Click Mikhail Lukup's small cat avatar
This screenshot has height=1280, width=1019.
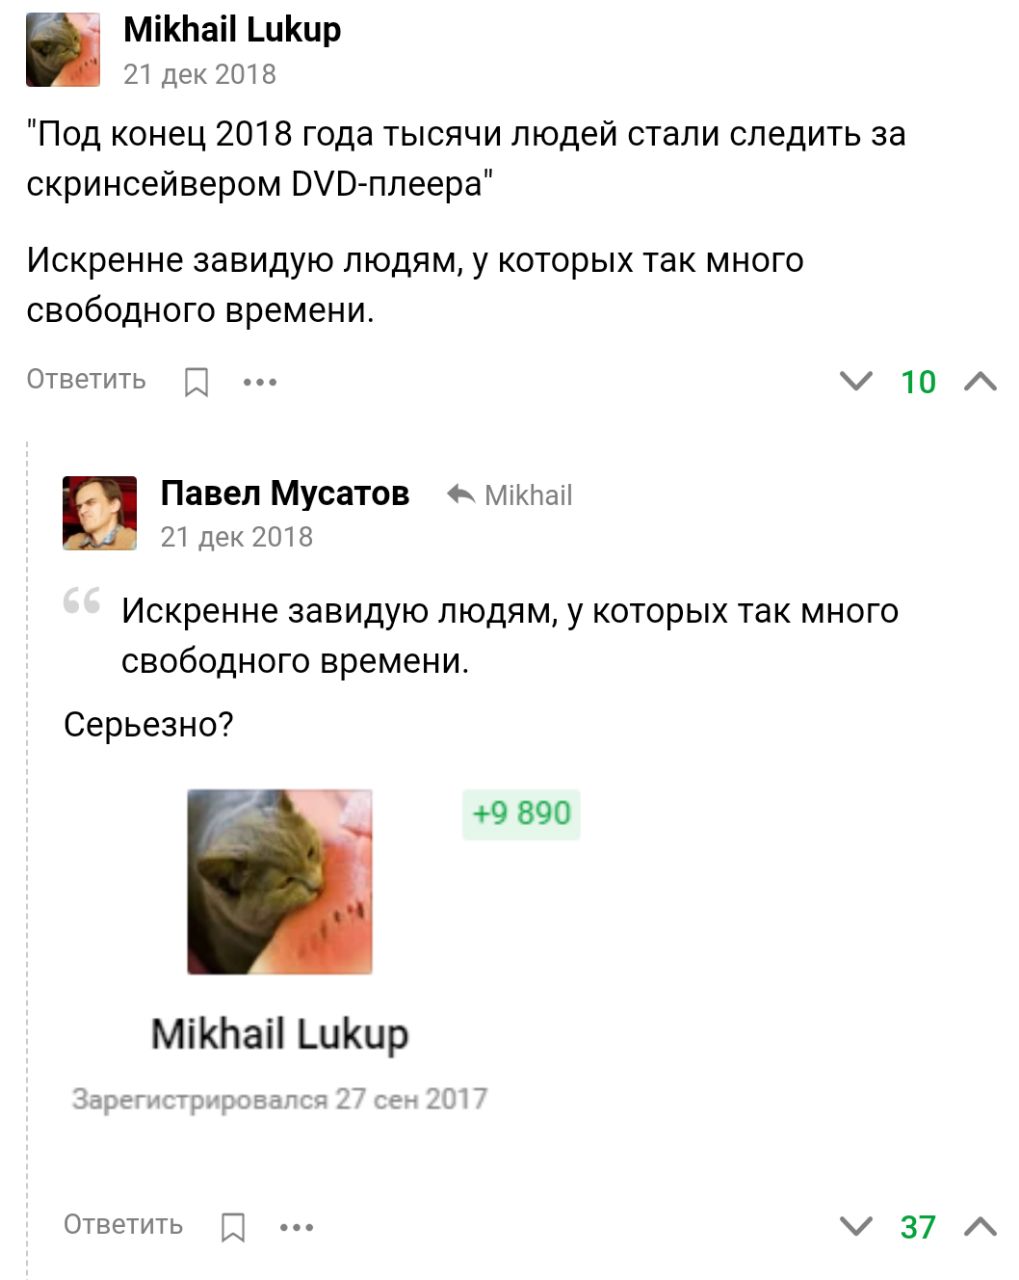pos(63,50)
